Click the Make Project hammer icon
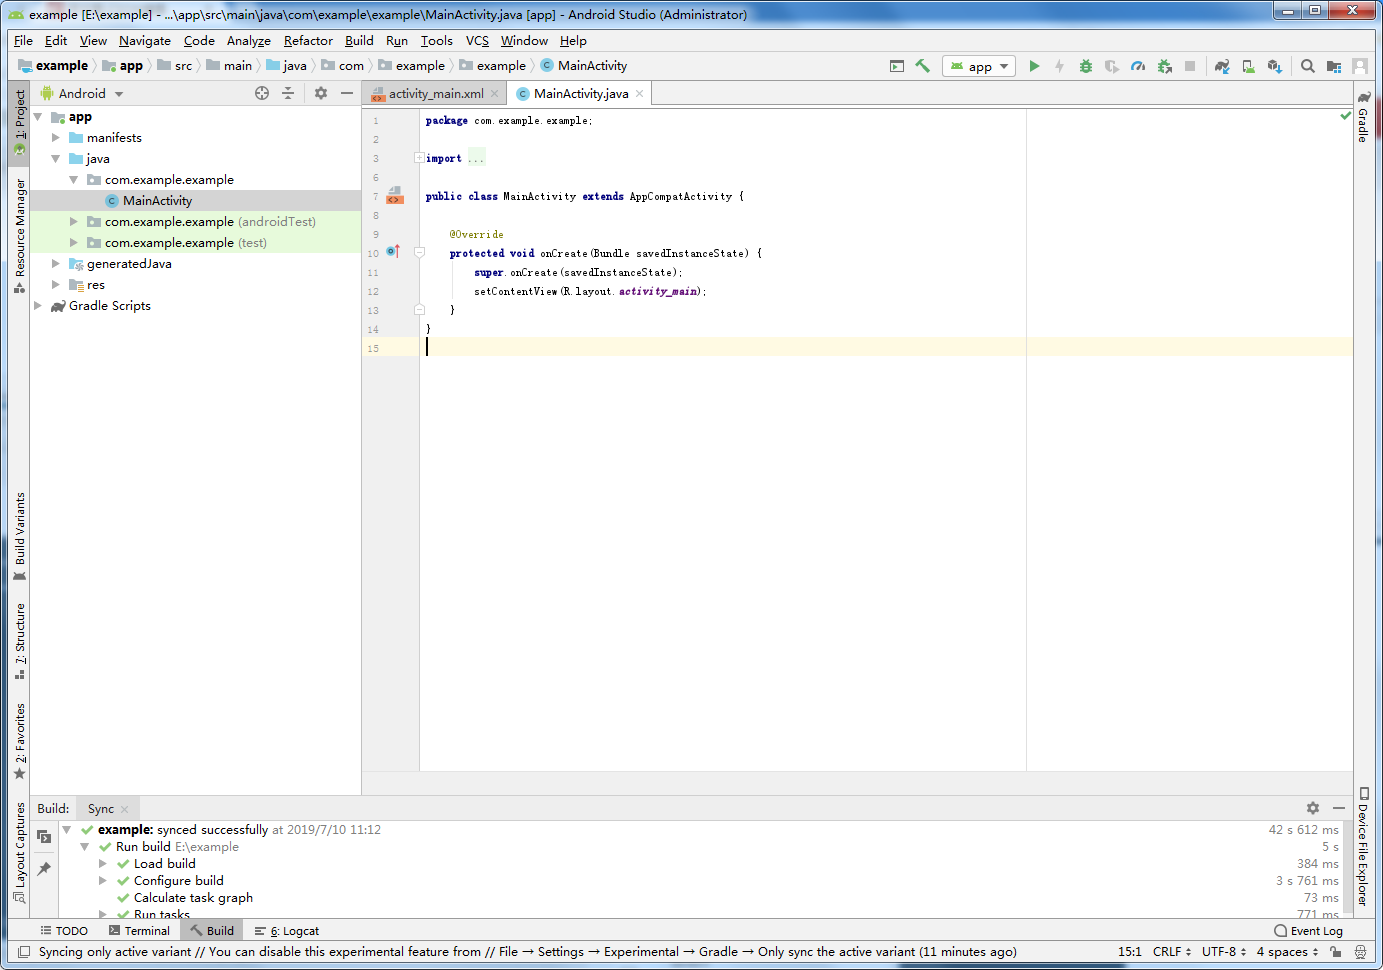Screen dimensions: 1383x970 click(922, 66)
